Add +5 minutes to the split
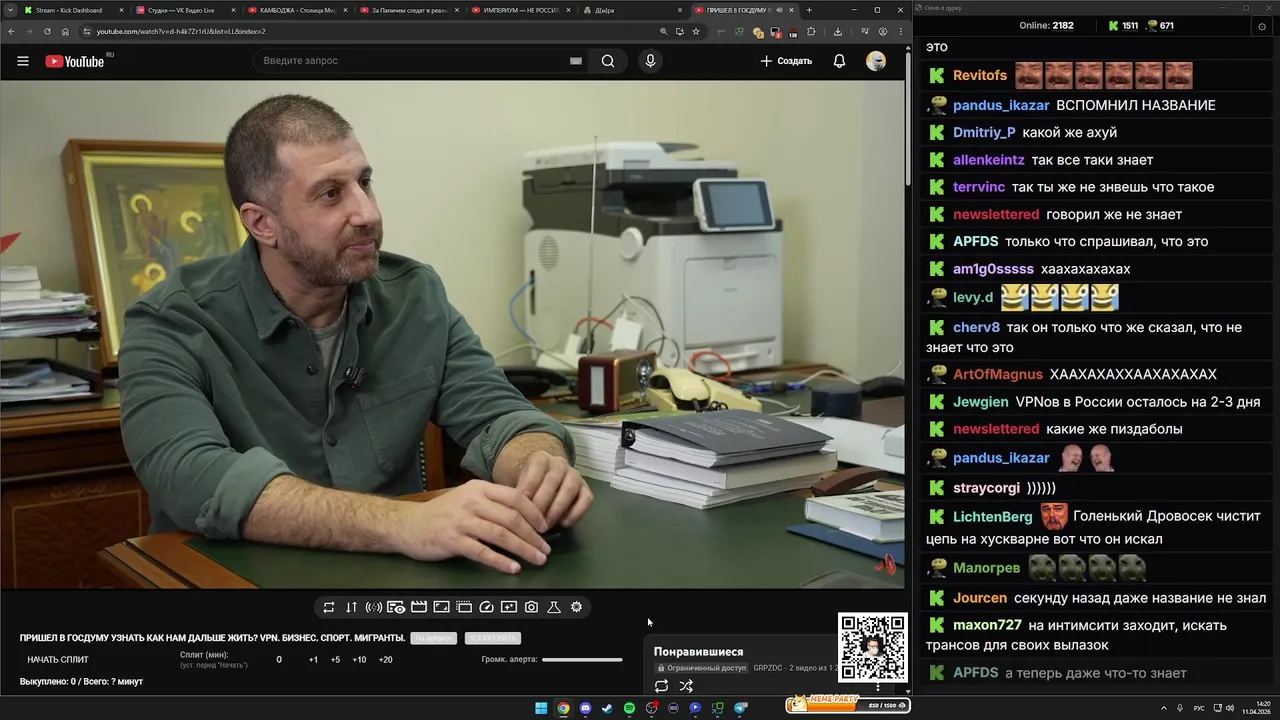This screenshot has width=1280, height=720. [x=335, y=660]
